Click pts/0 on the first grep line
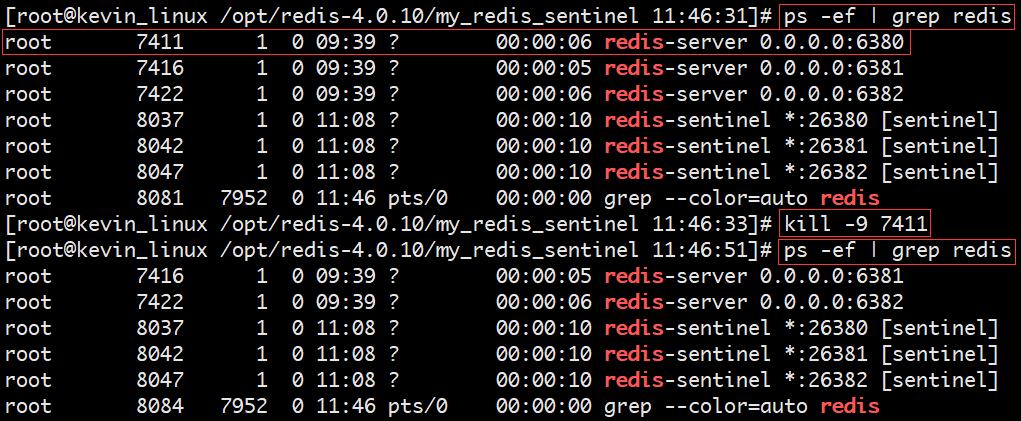1021x421 pixels. pyautogui.click(x=418, y=198)
